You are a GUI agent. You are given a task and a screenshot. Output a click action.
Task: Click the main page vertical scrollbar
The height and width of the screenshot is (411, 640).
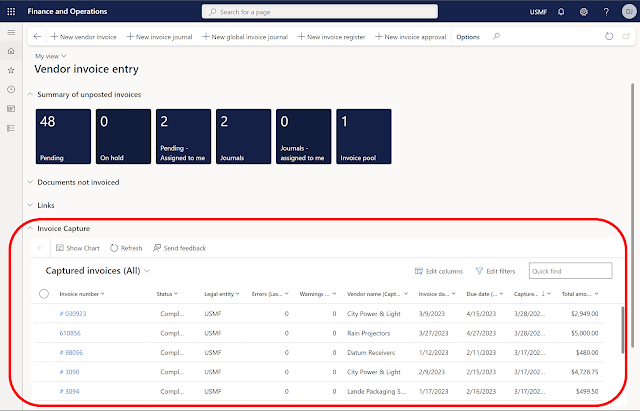pyautogui.click(x=633, y=215)
